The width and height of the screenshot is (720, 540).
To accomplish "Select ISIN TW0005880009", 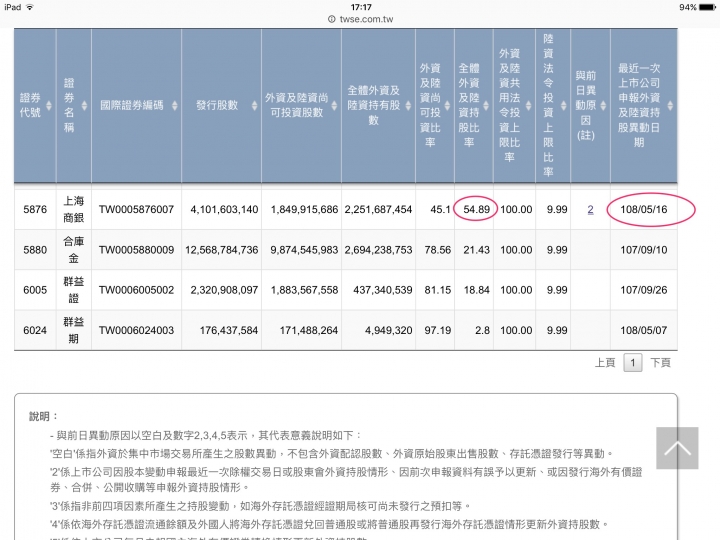I will (136, 250).
